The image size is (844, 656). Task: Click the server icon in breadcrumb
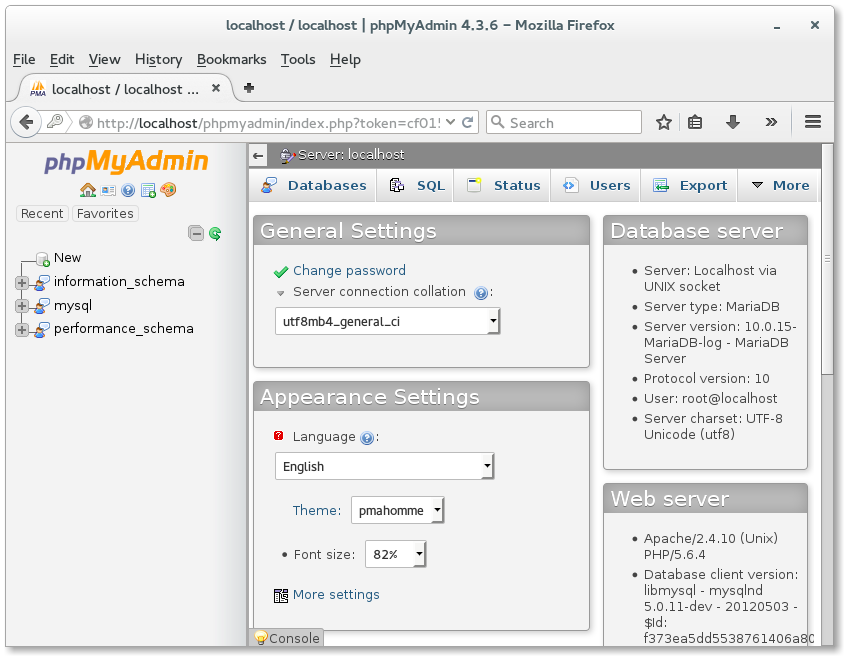tap(287, 156)
